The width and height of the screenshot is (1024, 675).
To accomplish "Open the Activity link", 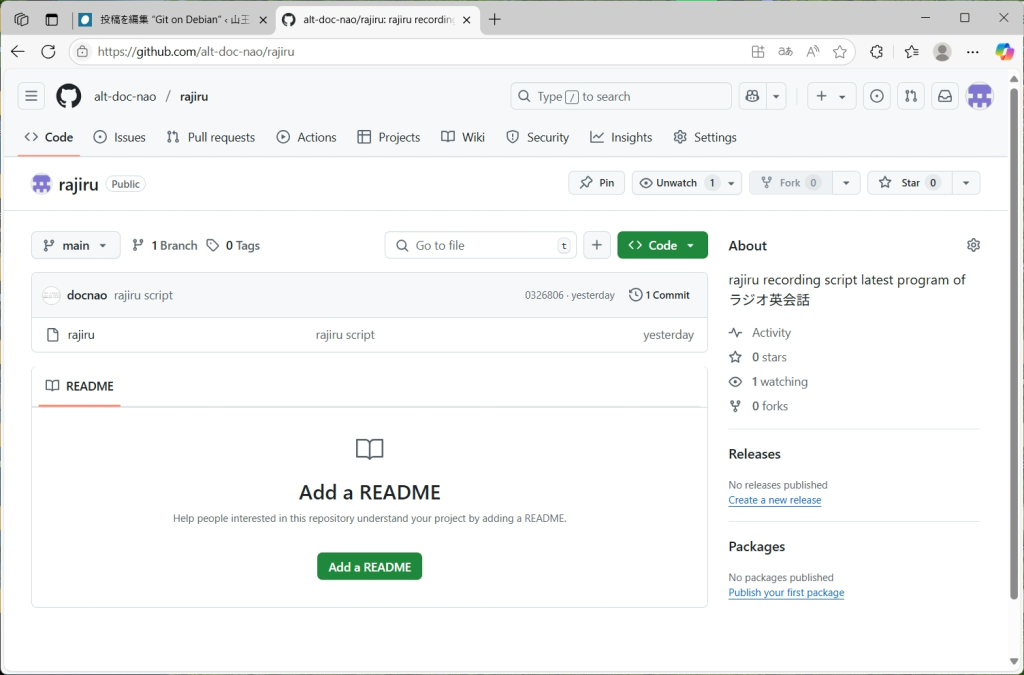I will click(760, 333).
